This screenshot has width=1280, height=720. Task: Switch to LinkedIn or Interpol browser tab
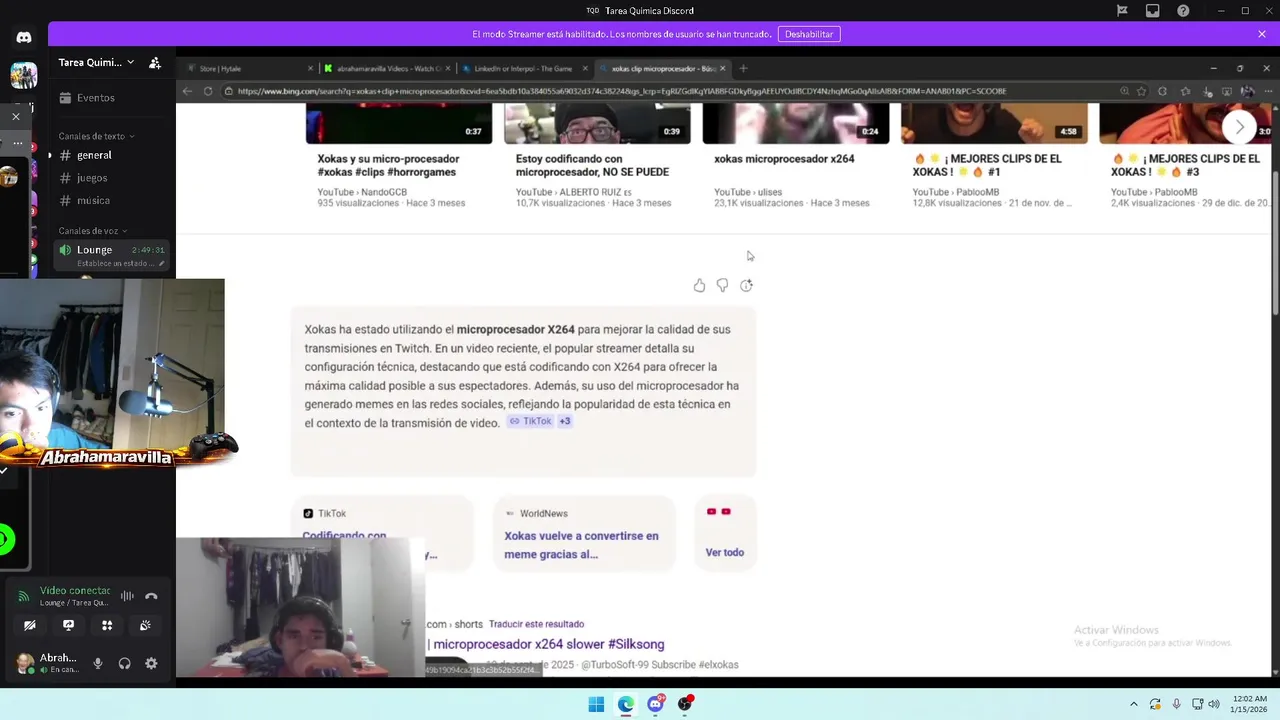(x=523, y=69)
